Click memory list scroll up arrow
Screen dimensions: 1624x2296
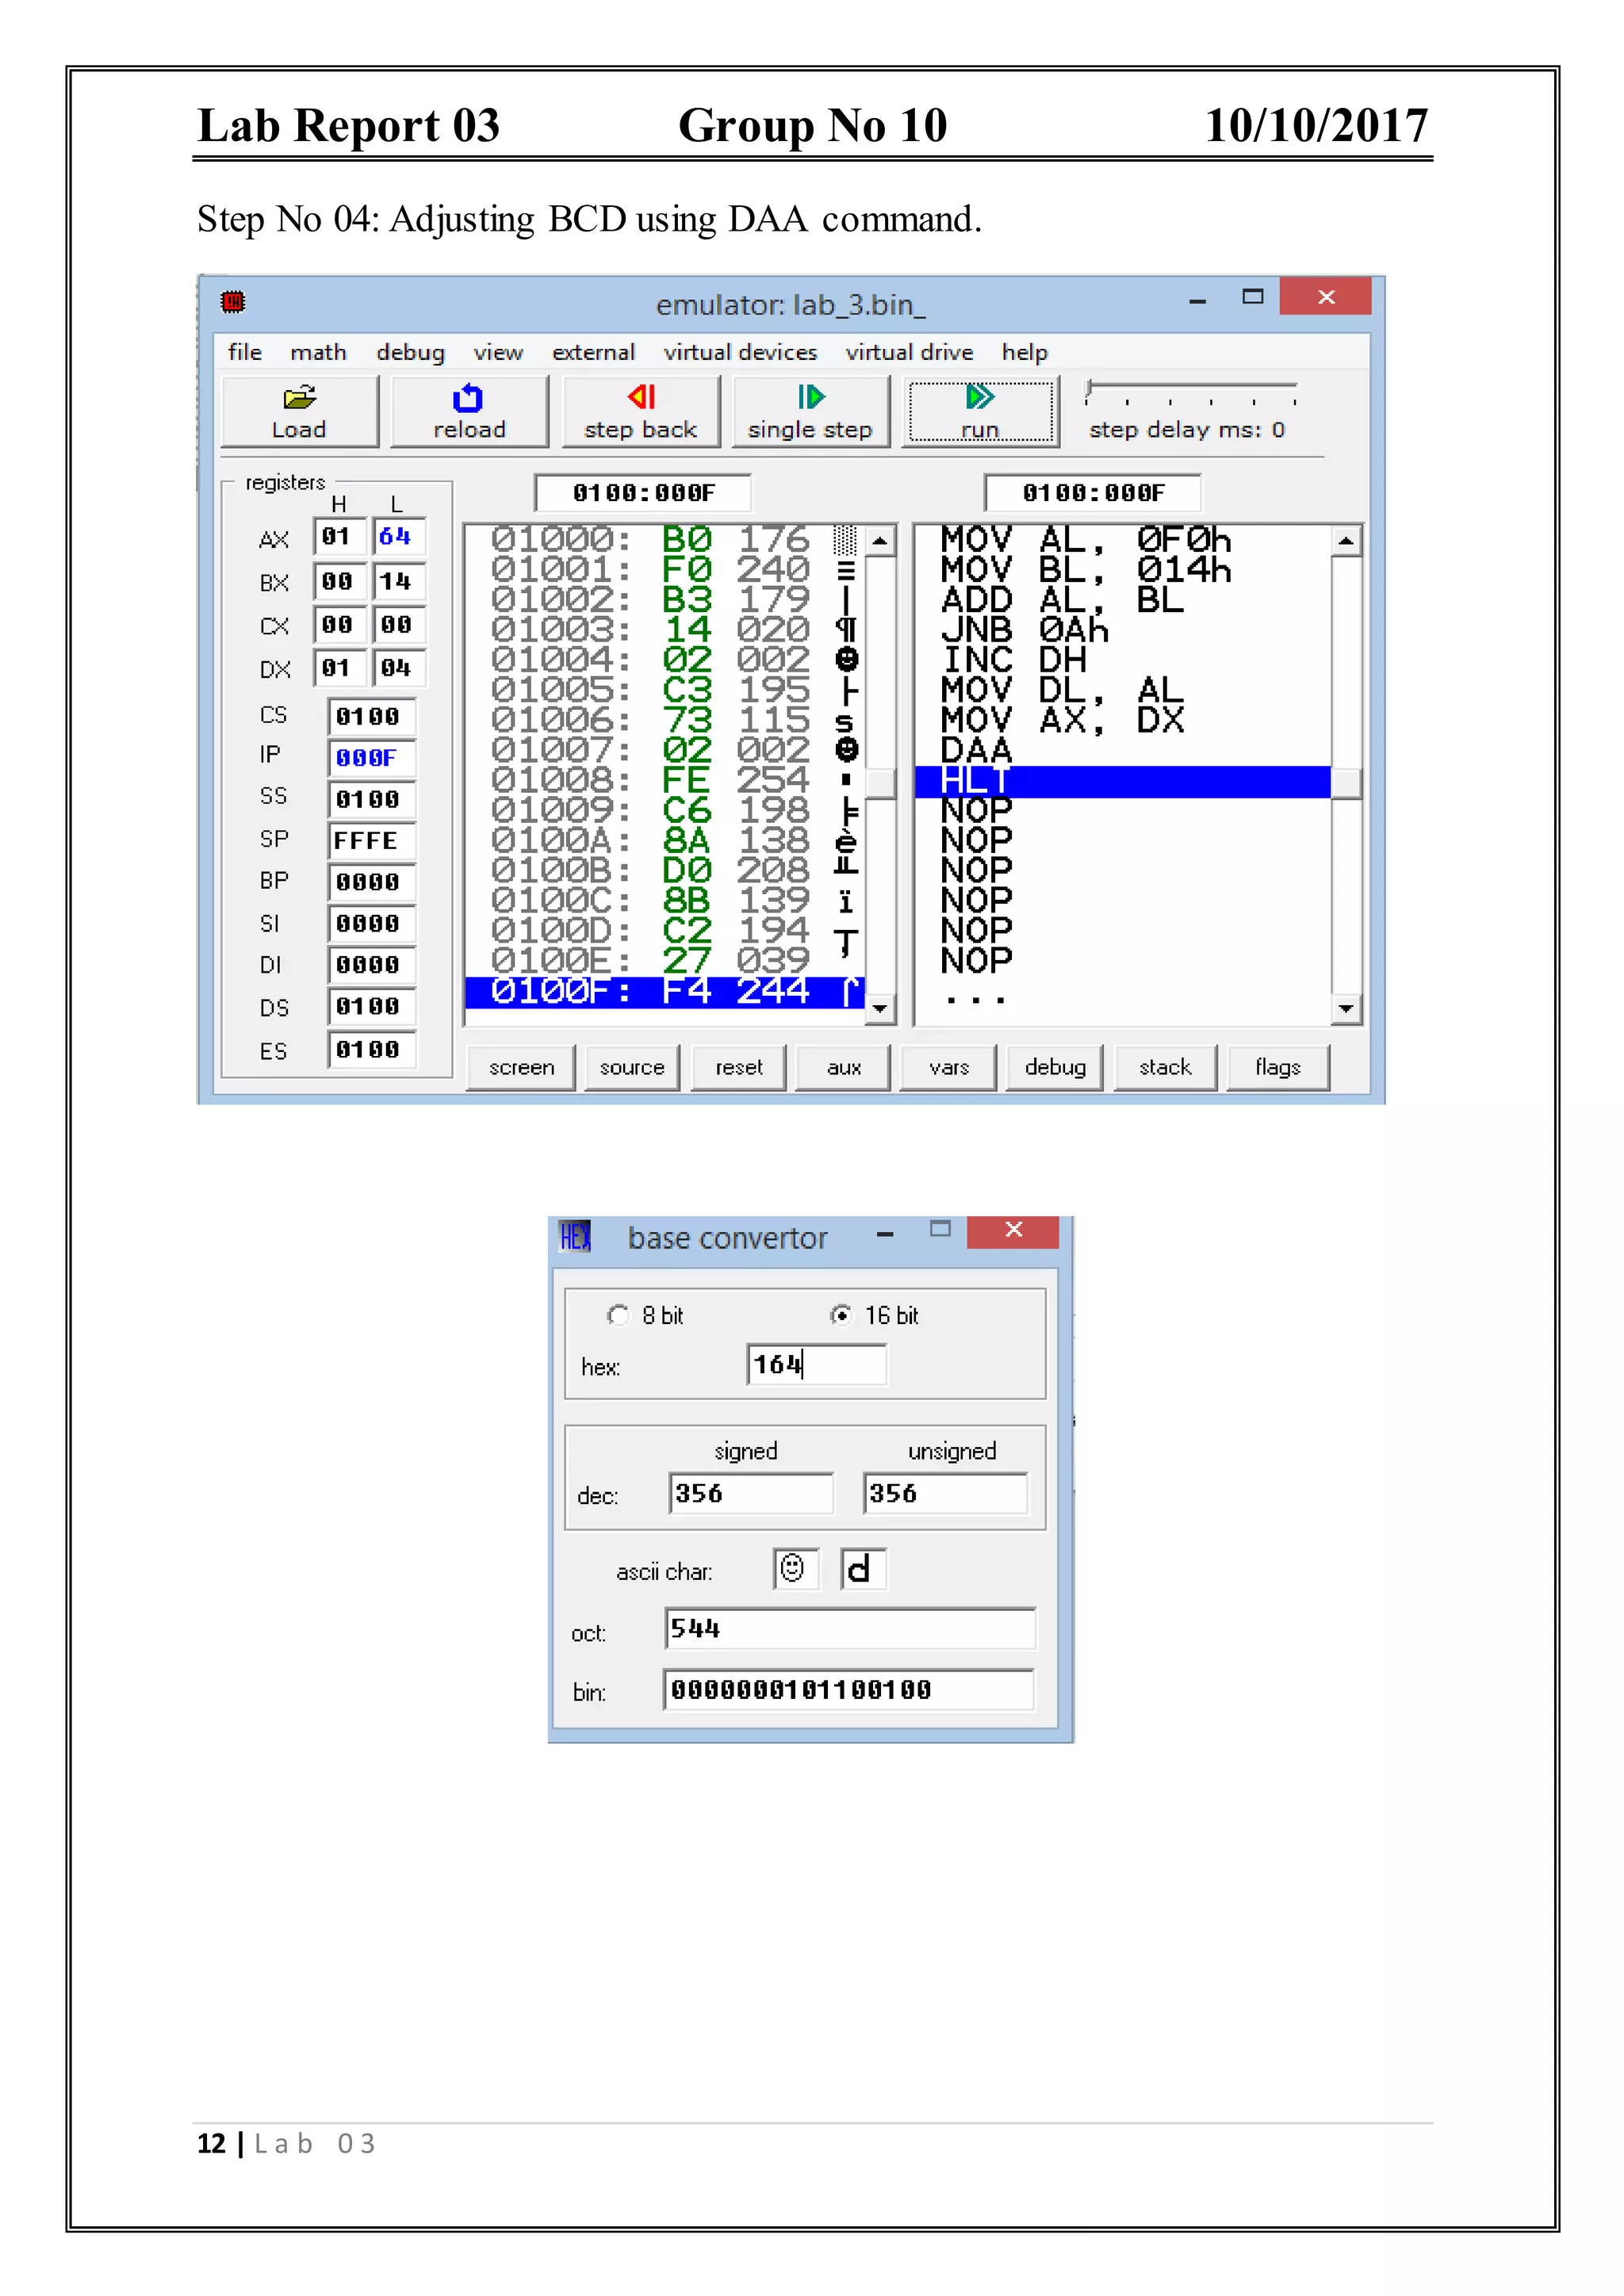coord(880,541)
